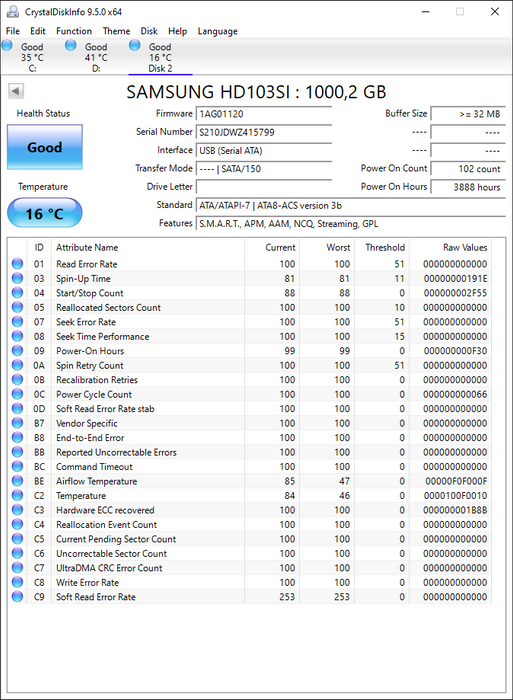513x700 pixels.
Task: Switch to disk D: tab
Action: pos(96,57)
